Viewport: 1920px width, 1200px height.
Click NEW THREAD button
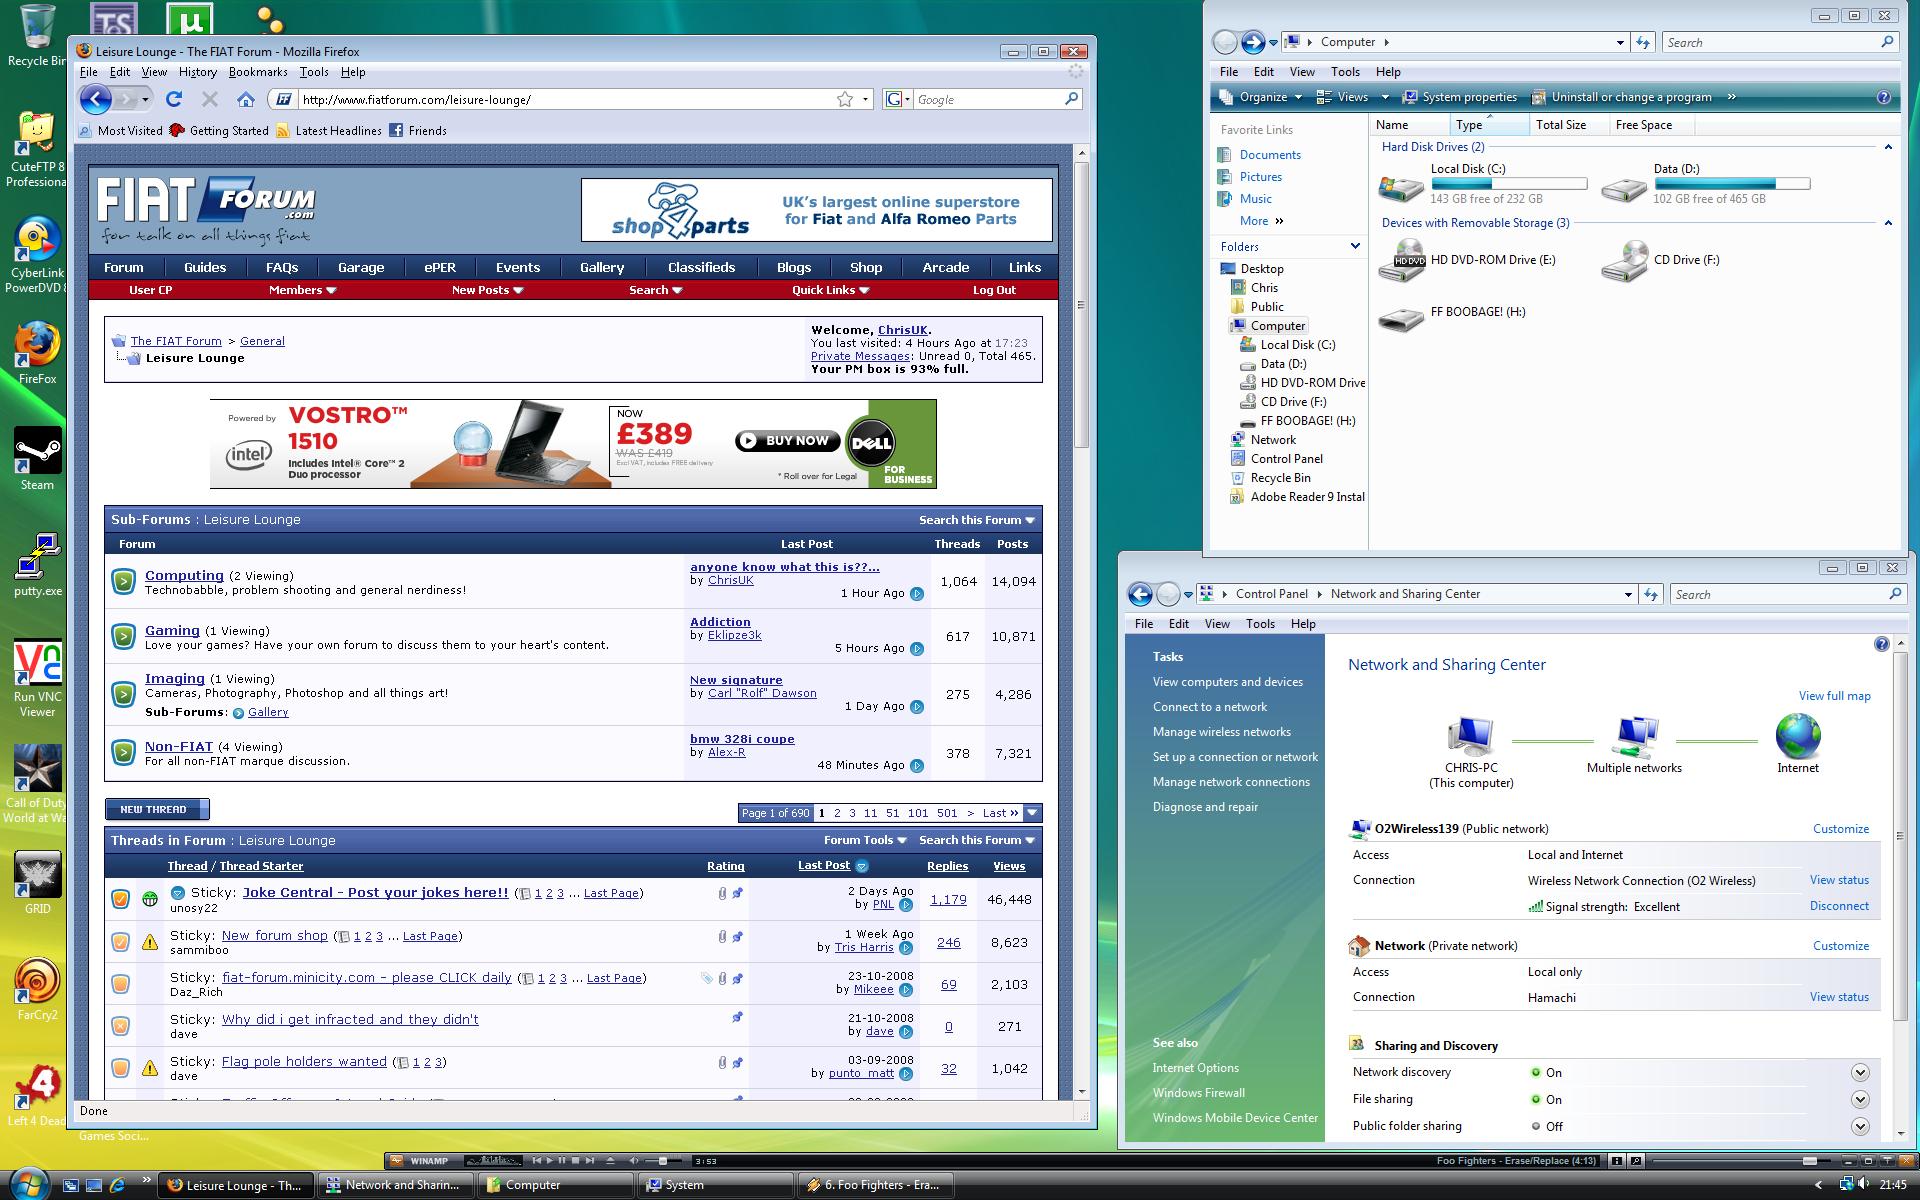coord(157,809)
